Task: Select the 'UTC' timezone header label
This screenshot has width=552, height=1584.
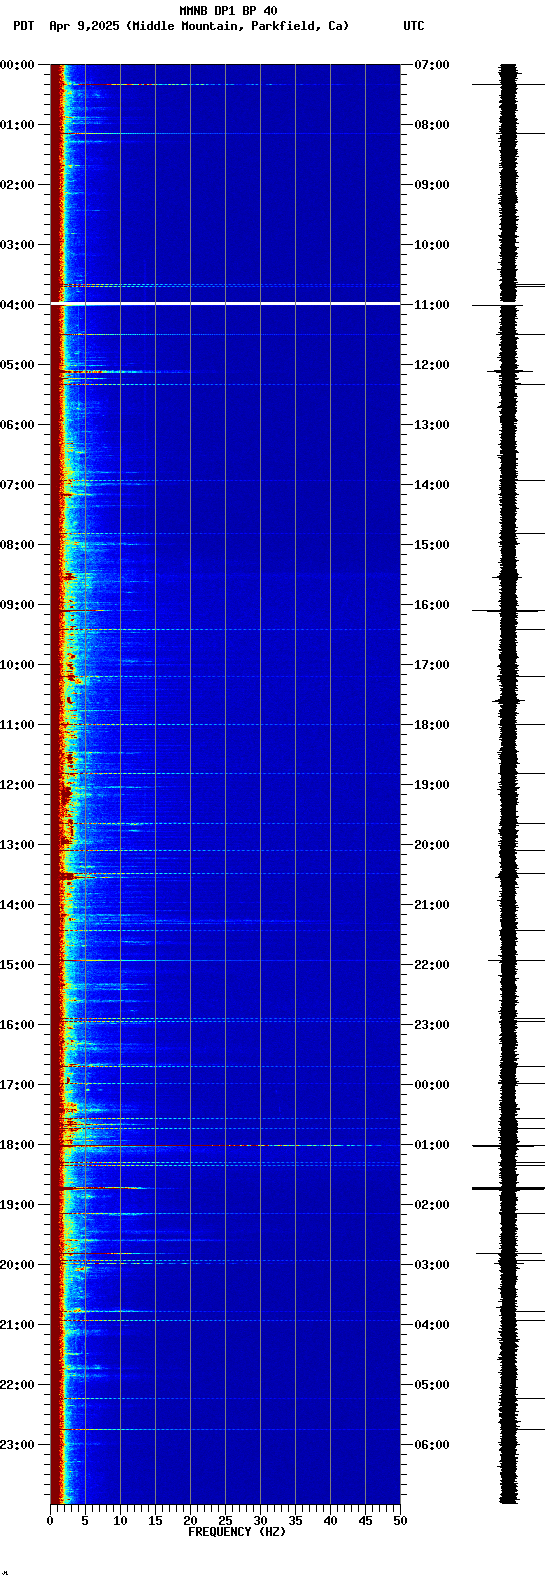Action: pos(414,26)
